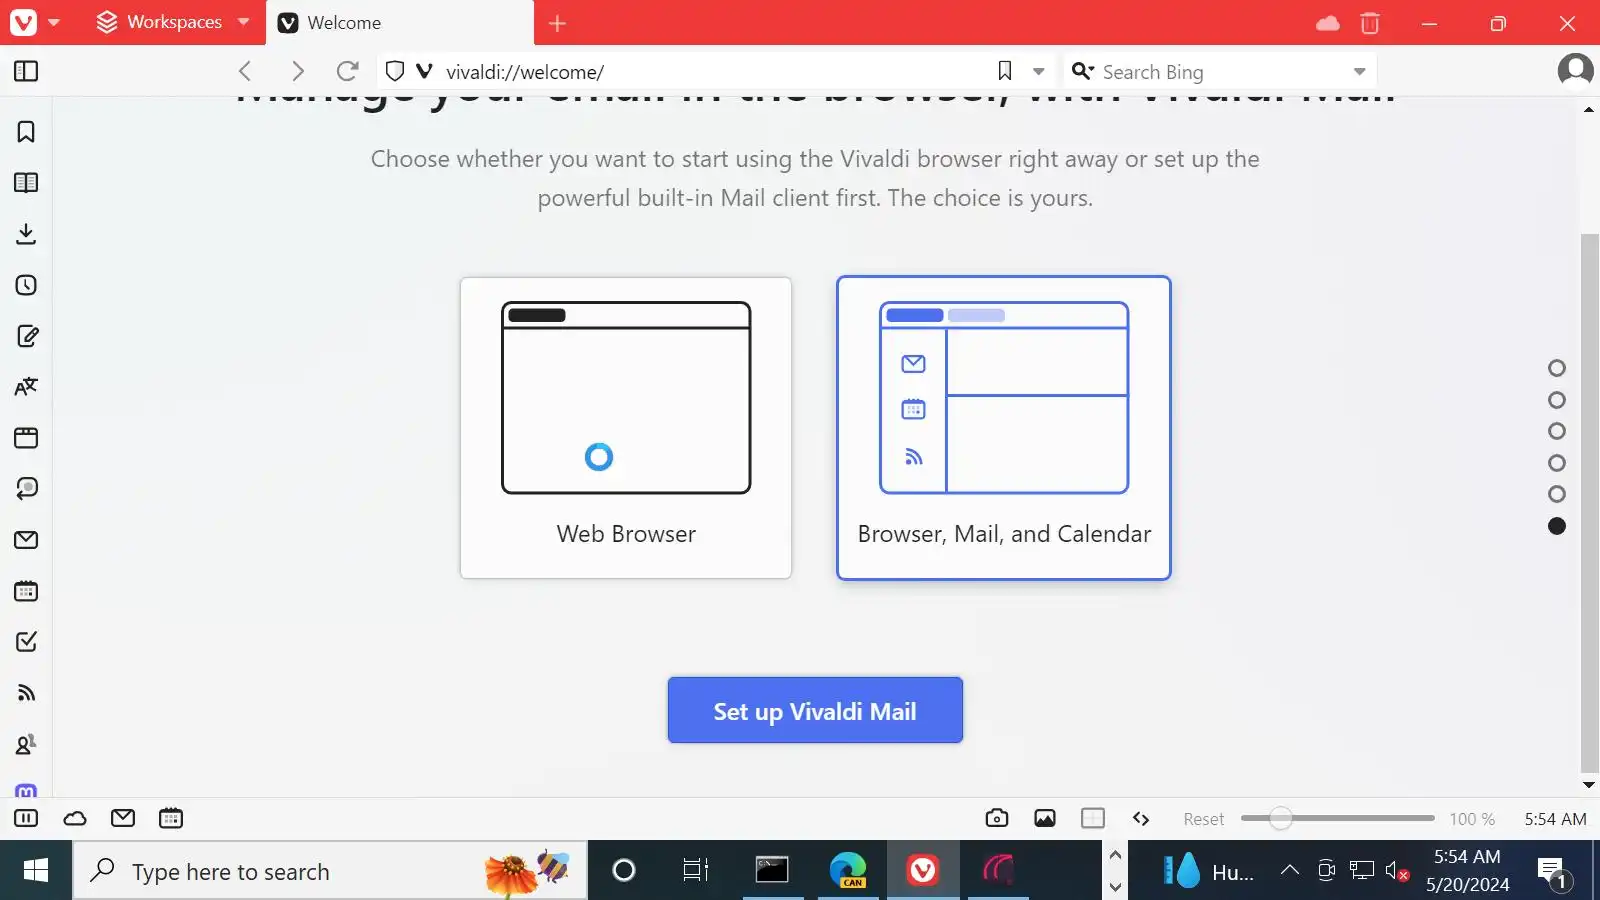Reset the zoom level
1600x900 pixels.
click(1203, 819)
